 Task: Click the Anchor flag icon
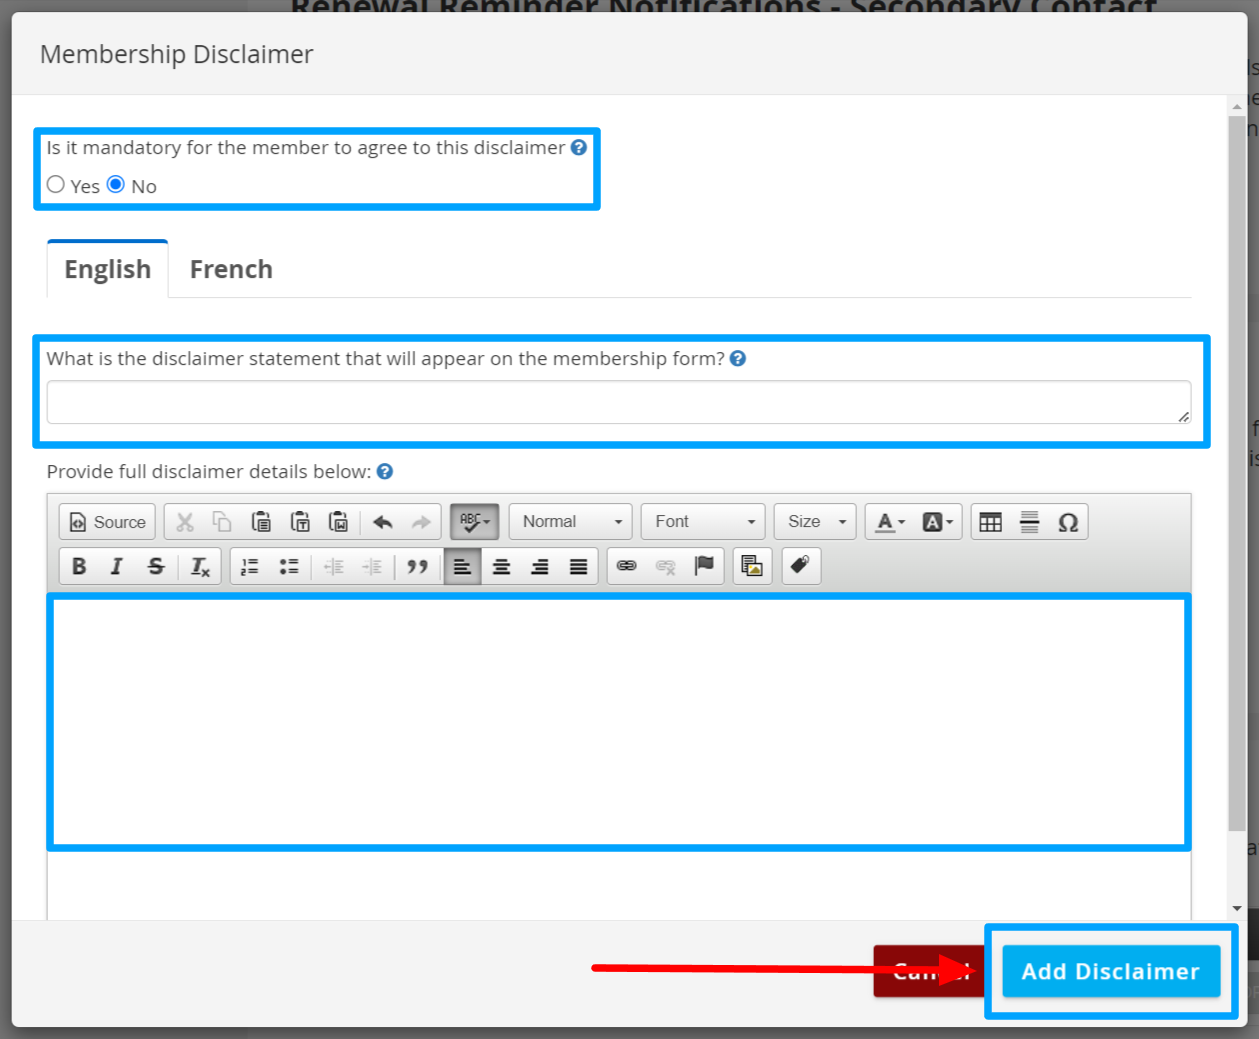tap(704, 566)
